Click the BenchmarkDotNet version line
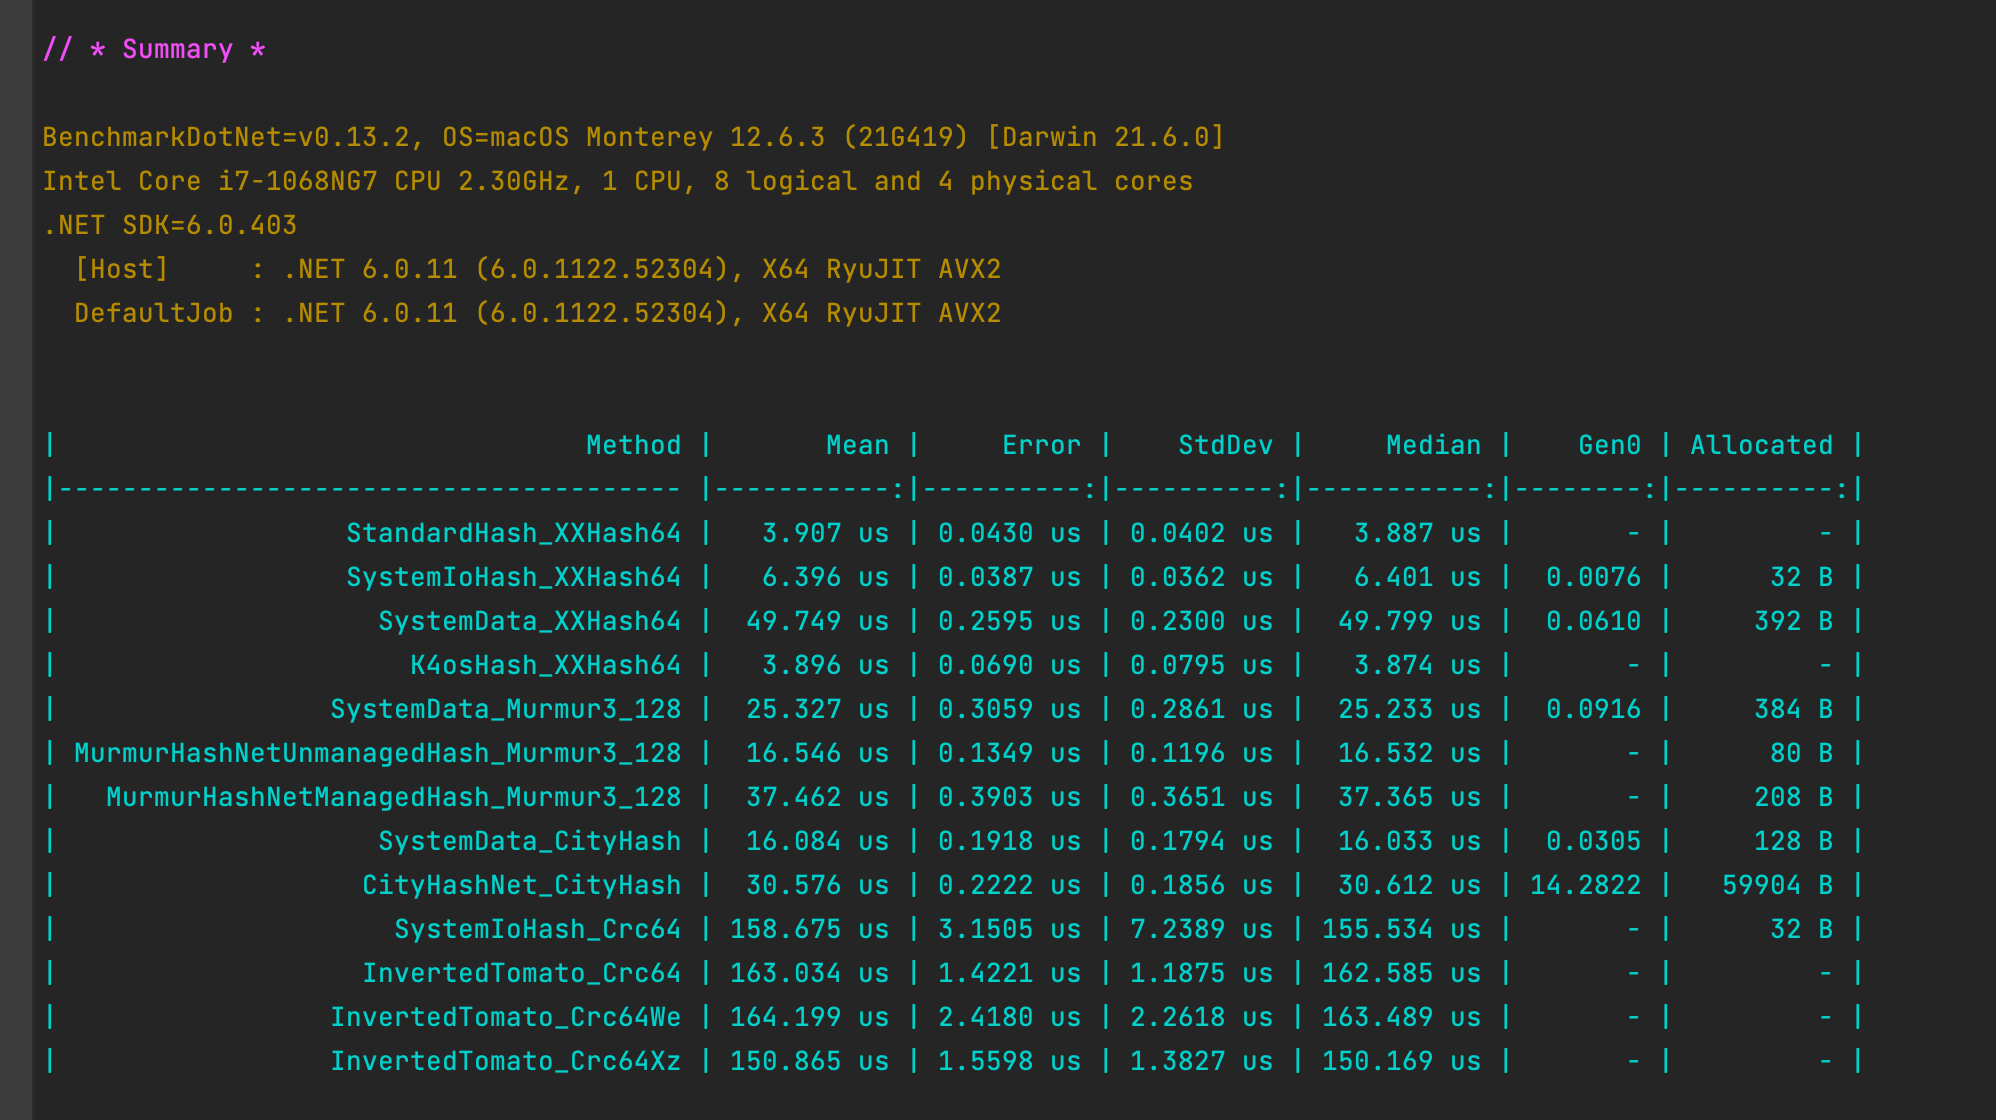Screen dimensions: 1996x1120 [x=633, y=138]
